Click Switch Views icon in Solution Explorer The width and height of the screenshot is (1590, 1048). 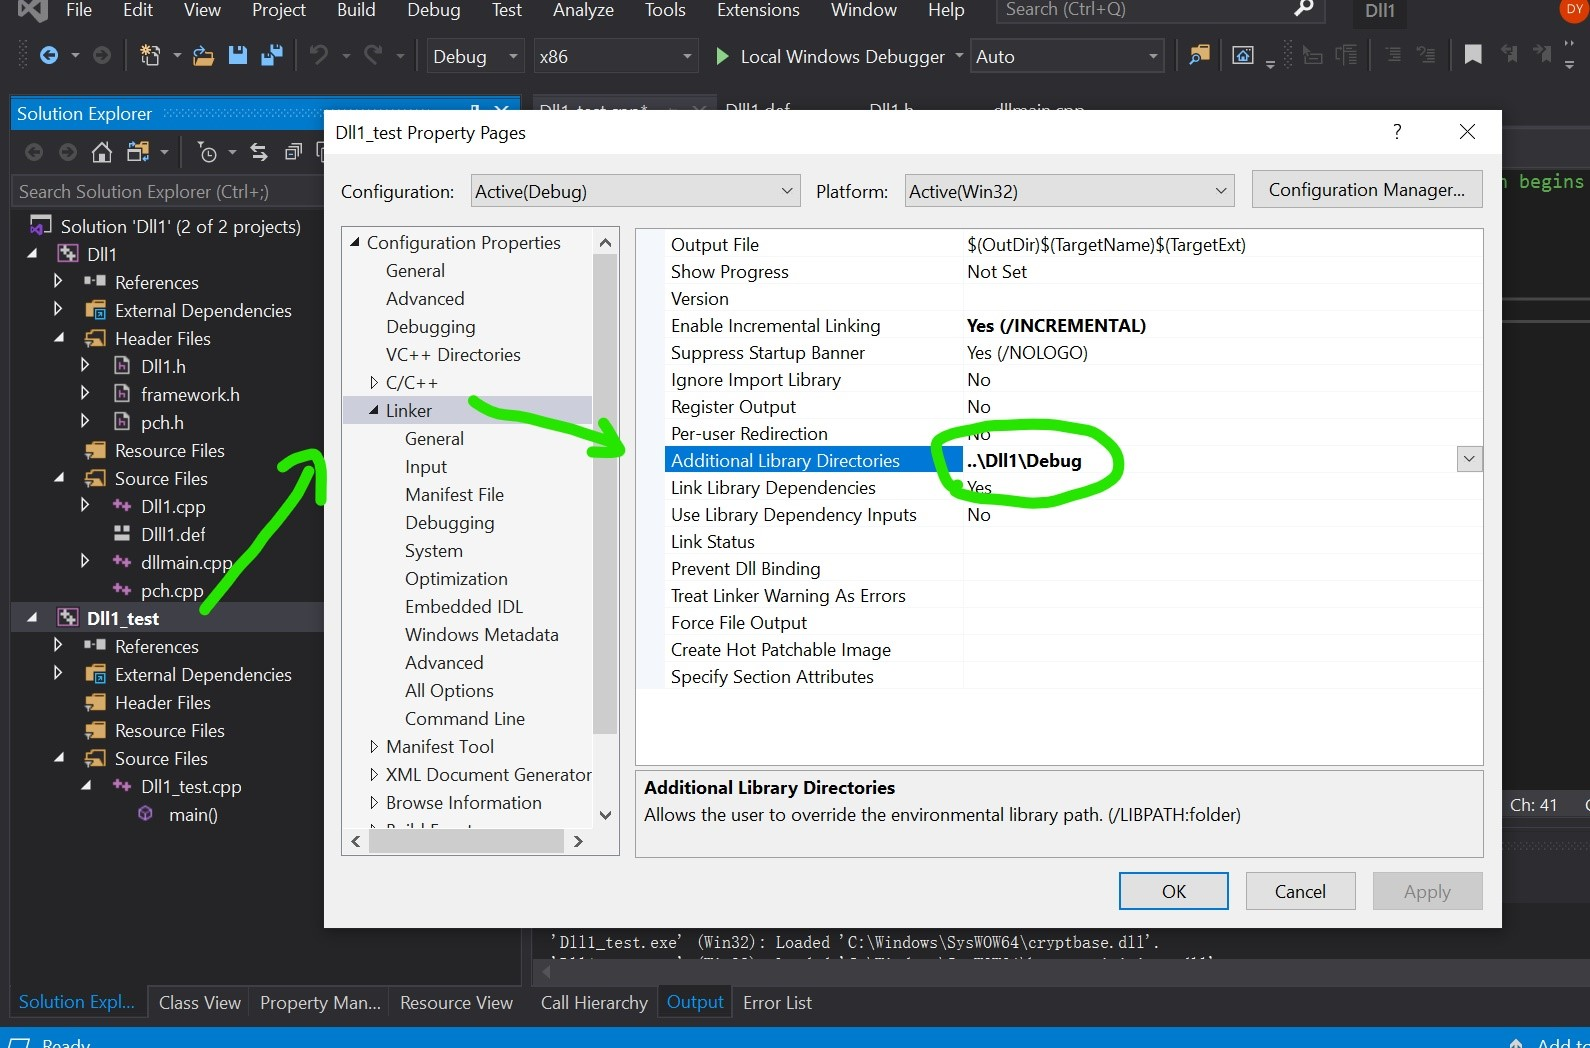pos(137,152)
